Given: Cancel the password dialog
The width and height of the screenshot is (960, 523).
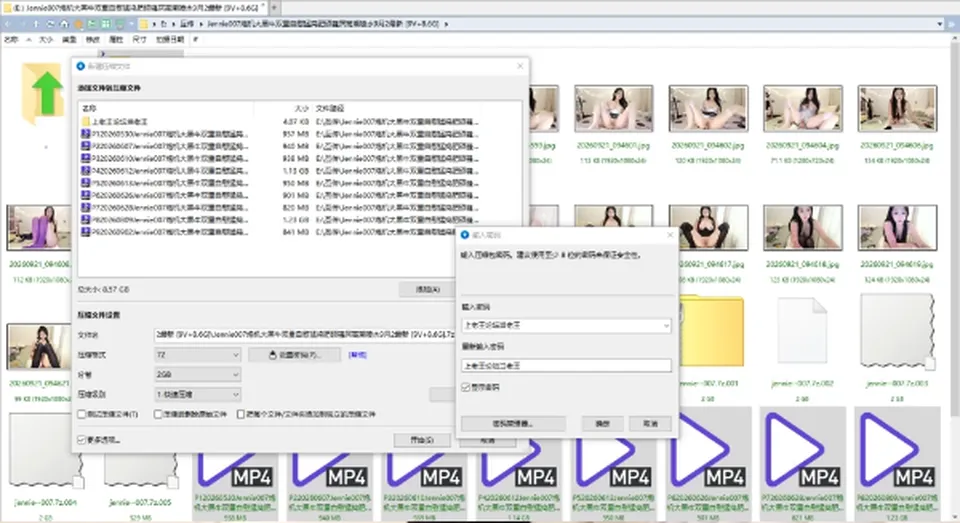Looking at the screenshot, I should click(x=650, y=424).
